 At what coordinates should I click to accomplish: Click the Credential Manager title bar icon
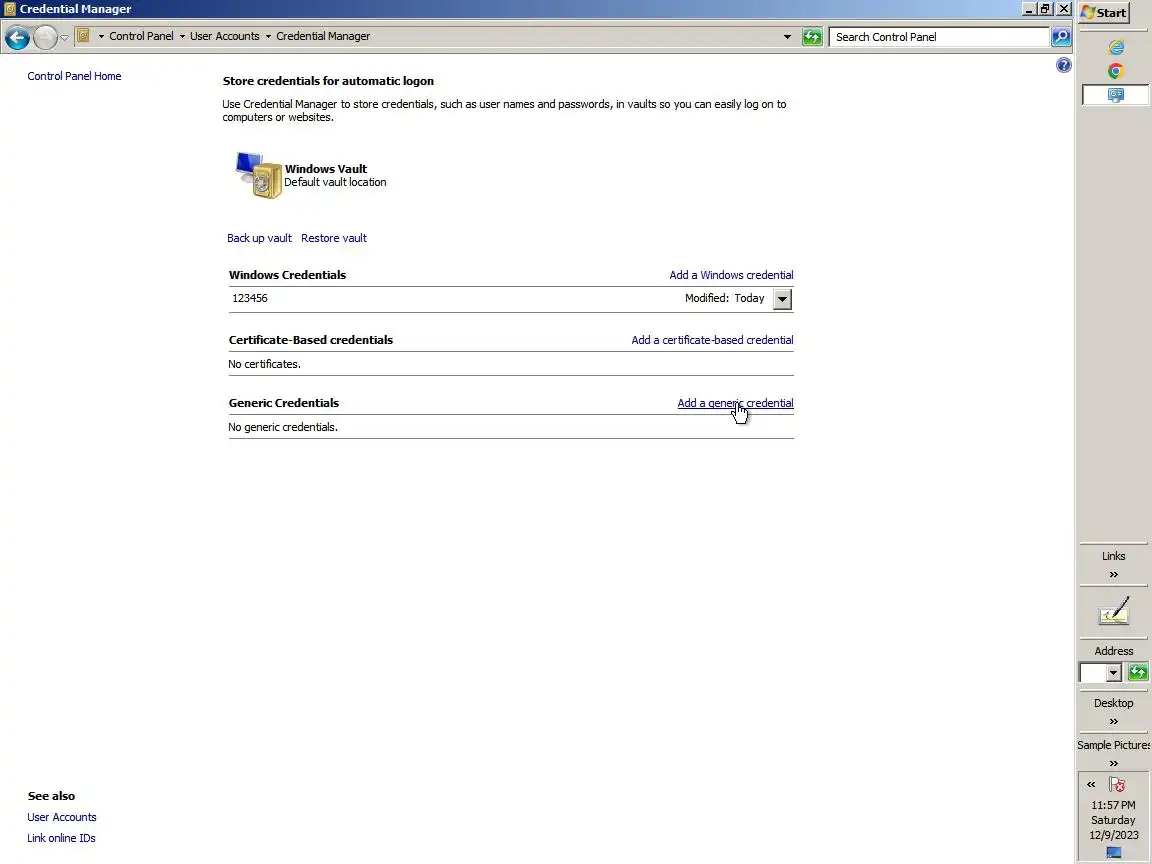click(x=10, y=9)
